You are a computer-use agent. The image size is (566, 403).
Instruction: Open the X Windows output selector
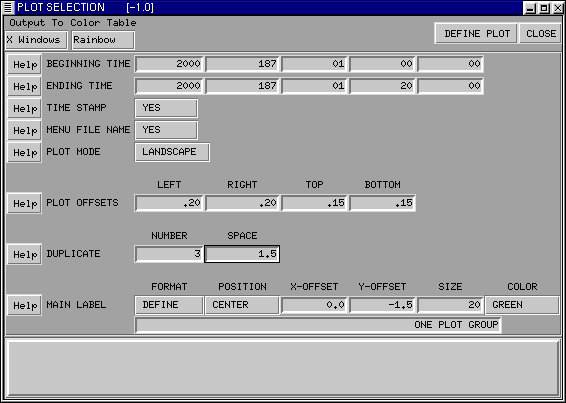click(36, 40)
